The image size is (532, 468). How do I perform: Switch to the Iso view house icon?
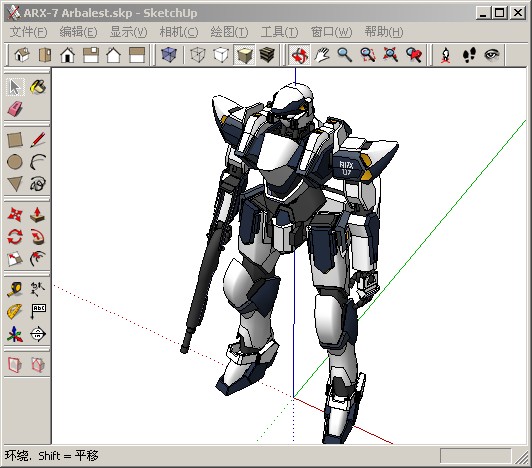(x=22, y=55)
